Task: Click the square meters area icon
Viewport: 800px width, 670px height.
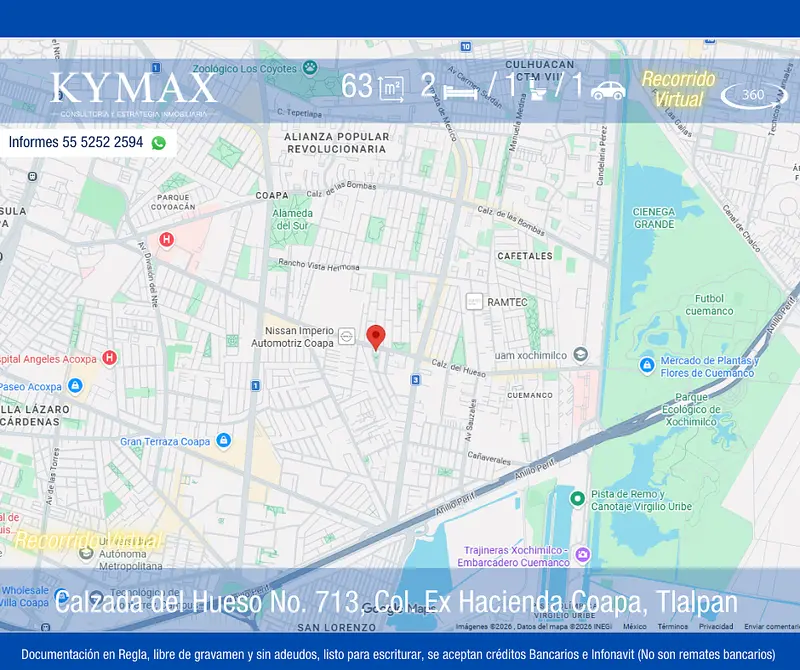Action: click(391, 88)
